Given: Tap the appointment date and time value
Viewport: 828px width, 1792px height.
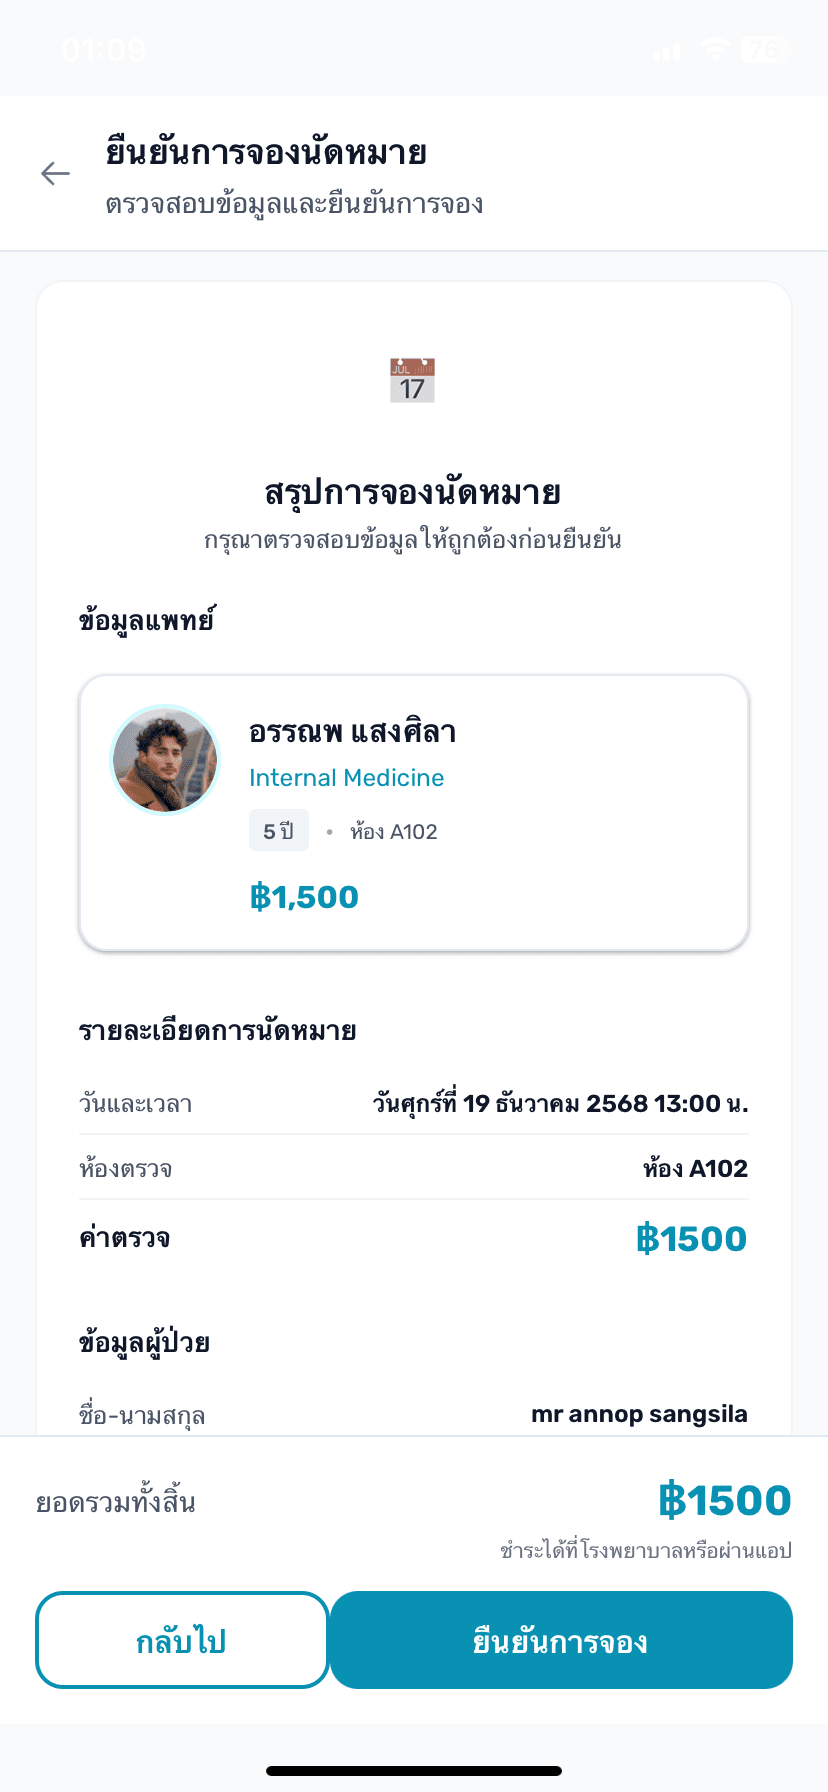Looking at the screenshot, I should pos(560,1104).
